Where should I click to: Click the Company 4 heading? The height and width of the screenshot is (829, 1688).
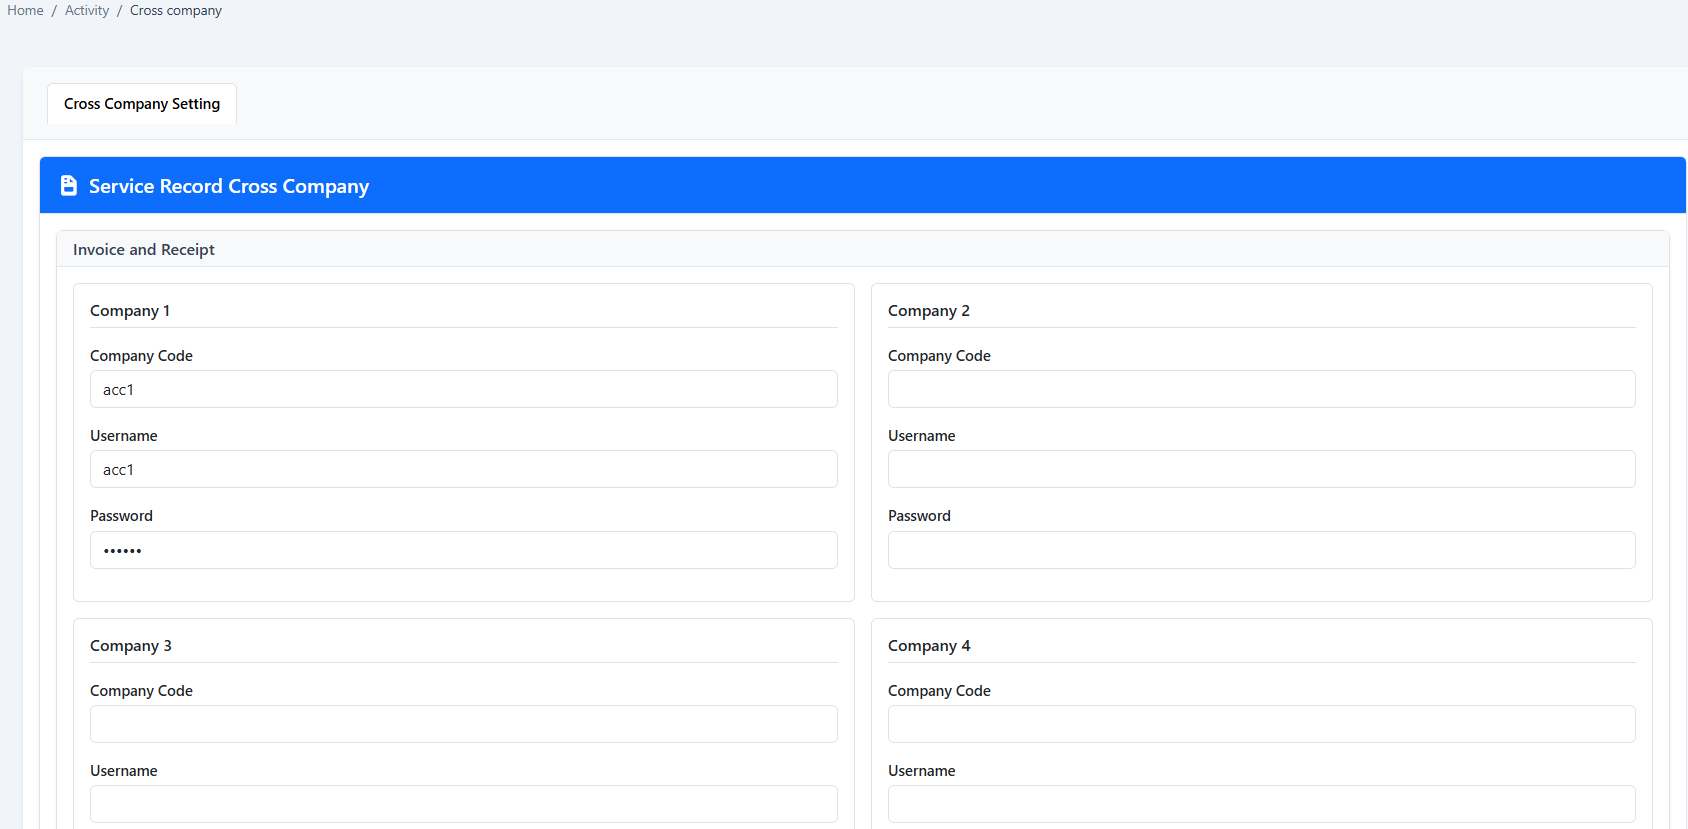tap(929, 646)
